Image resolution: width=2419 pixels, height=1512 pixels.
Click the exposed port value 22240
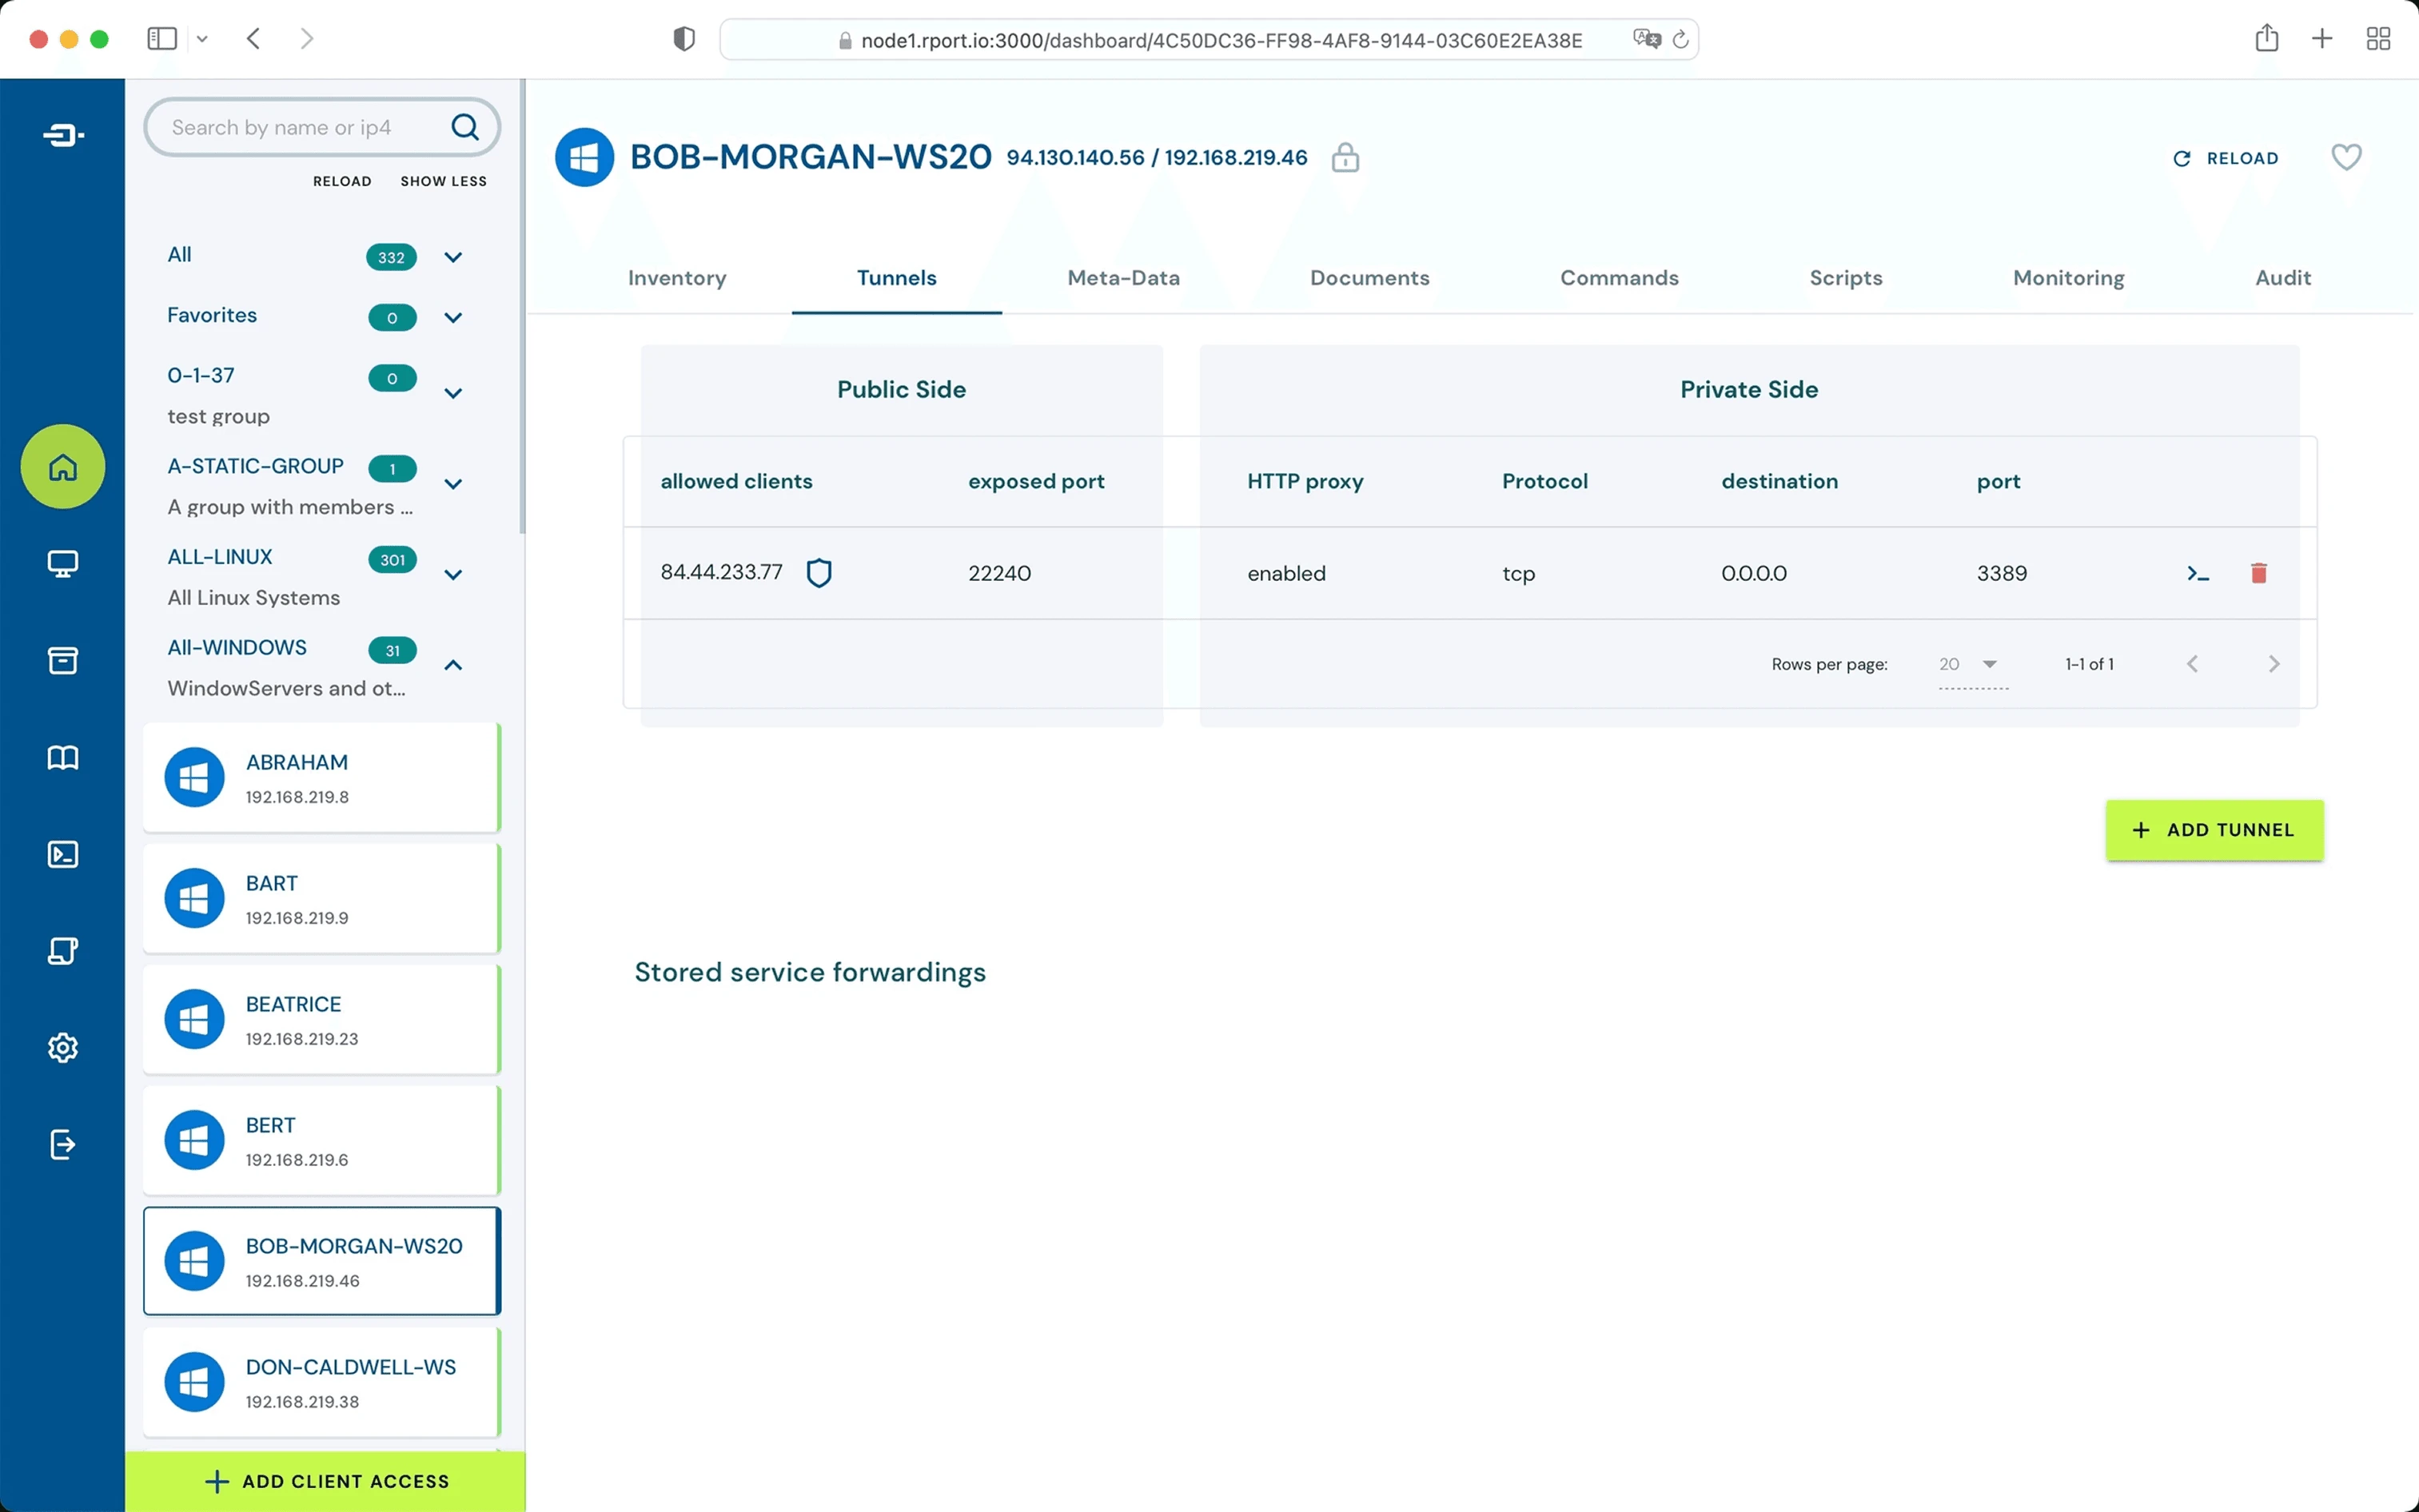[x=999, y=573]
